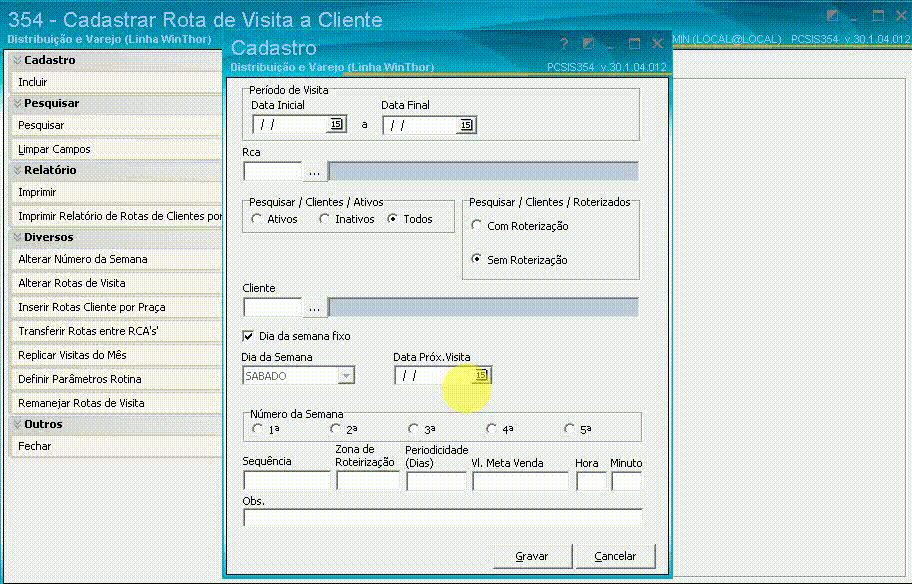
Task: Click the Sequência input field
Action: click(287, 480)
